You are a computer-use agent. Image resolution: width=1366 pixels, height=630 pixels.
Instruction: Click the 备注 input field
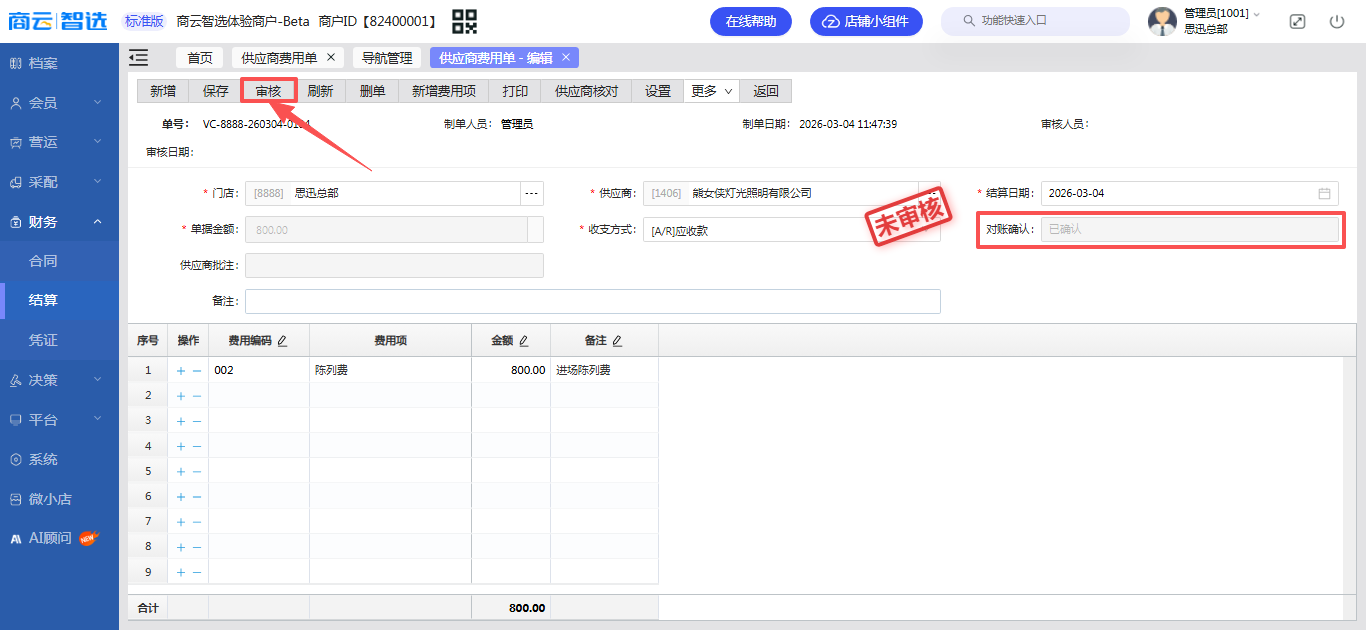(x=592, y=301)
